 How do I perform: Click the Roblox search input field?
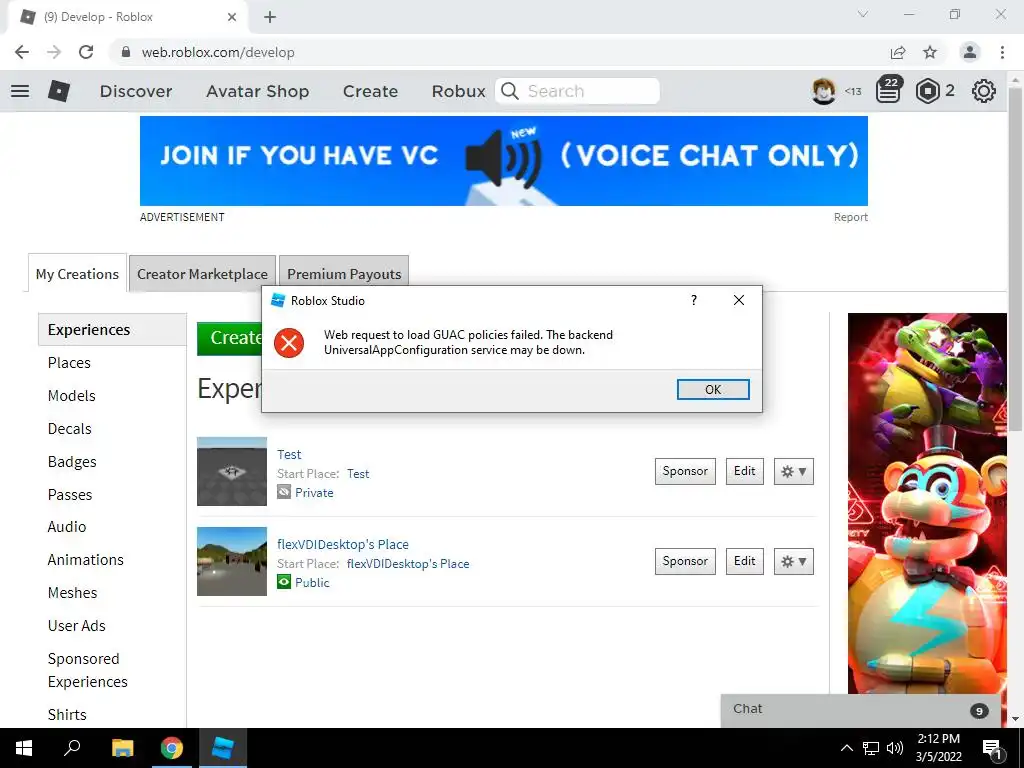pyautogui.click(x=577, y=91)
